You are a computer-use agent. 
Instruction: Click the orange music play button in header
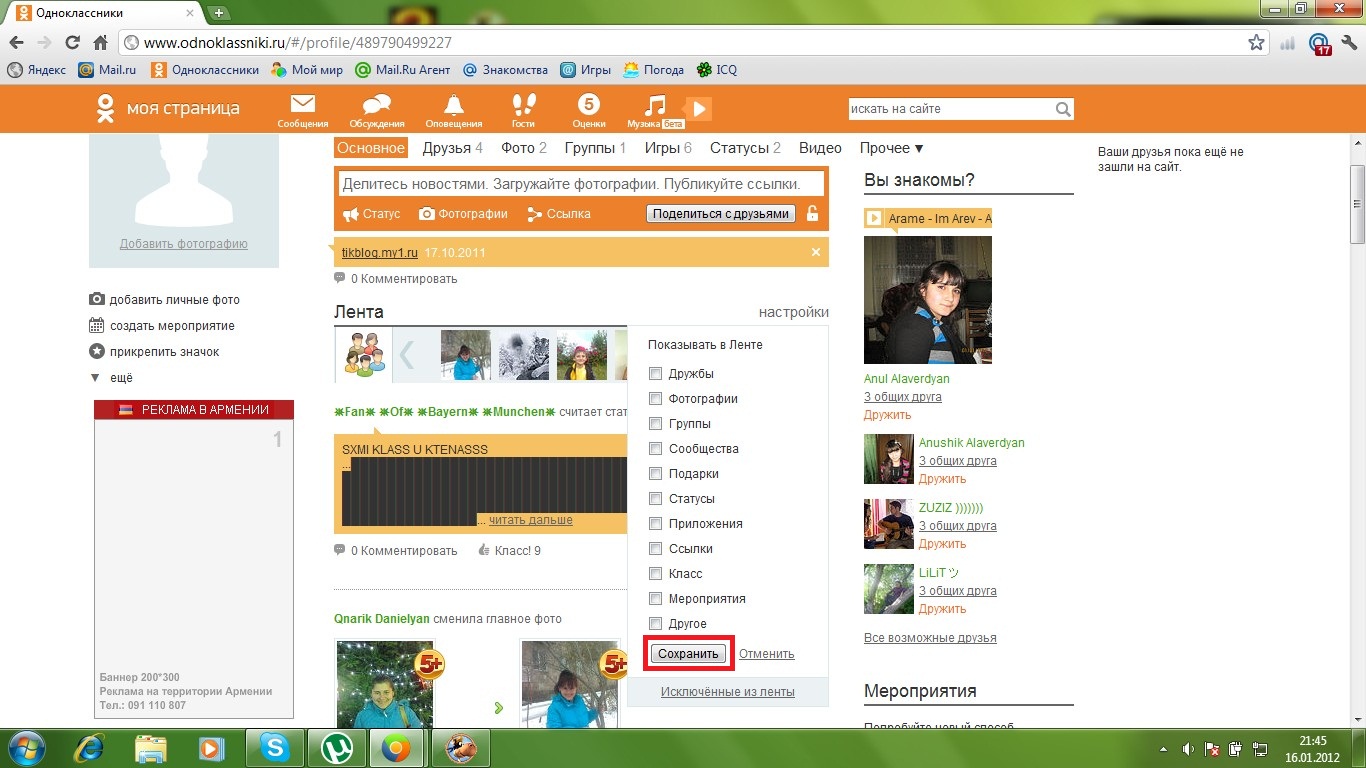point(699,109)
